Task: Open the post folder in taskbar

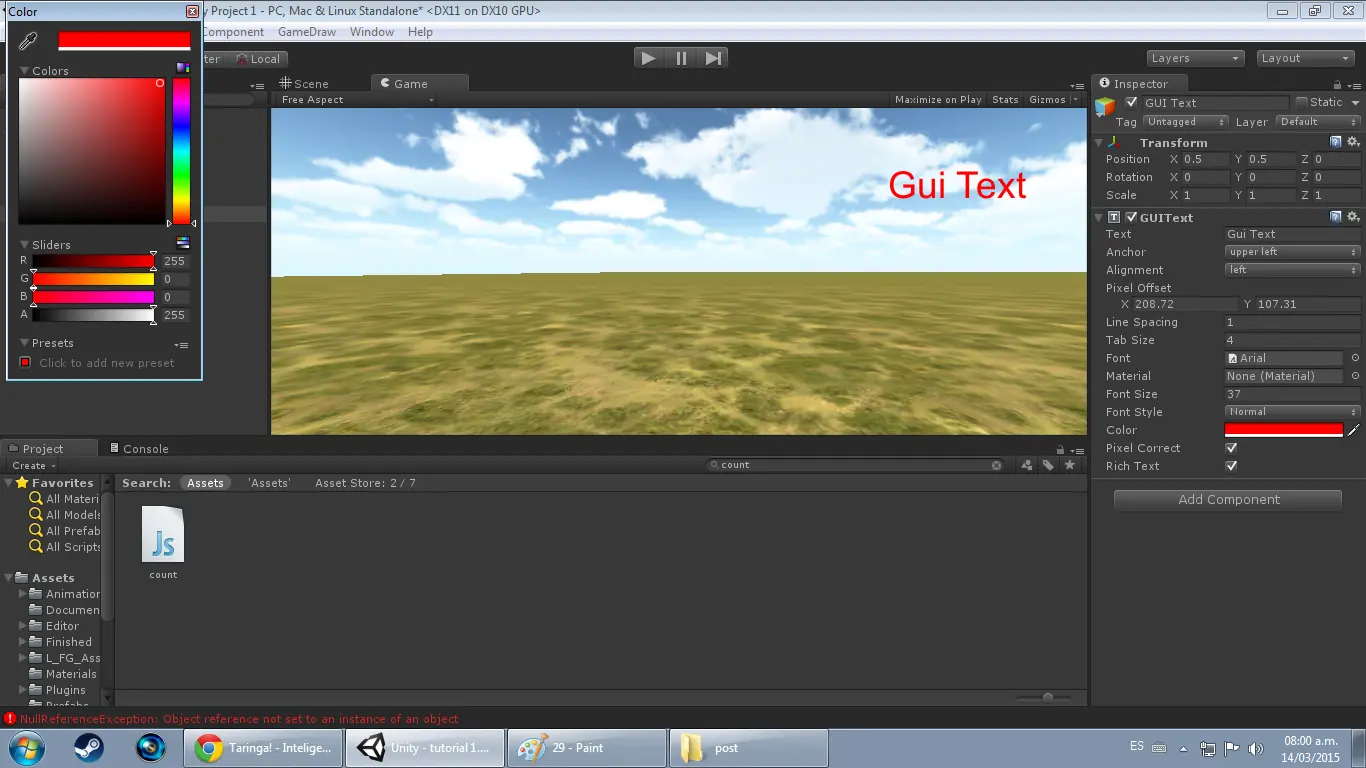Action: [749, 748]
